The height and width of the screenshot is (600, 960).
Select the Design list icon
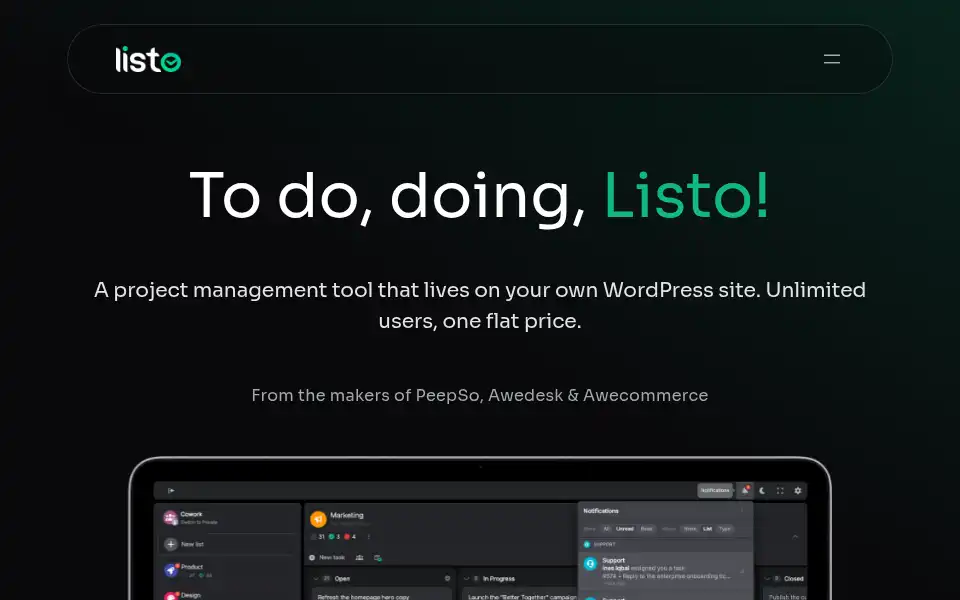(x=171, y=596)
